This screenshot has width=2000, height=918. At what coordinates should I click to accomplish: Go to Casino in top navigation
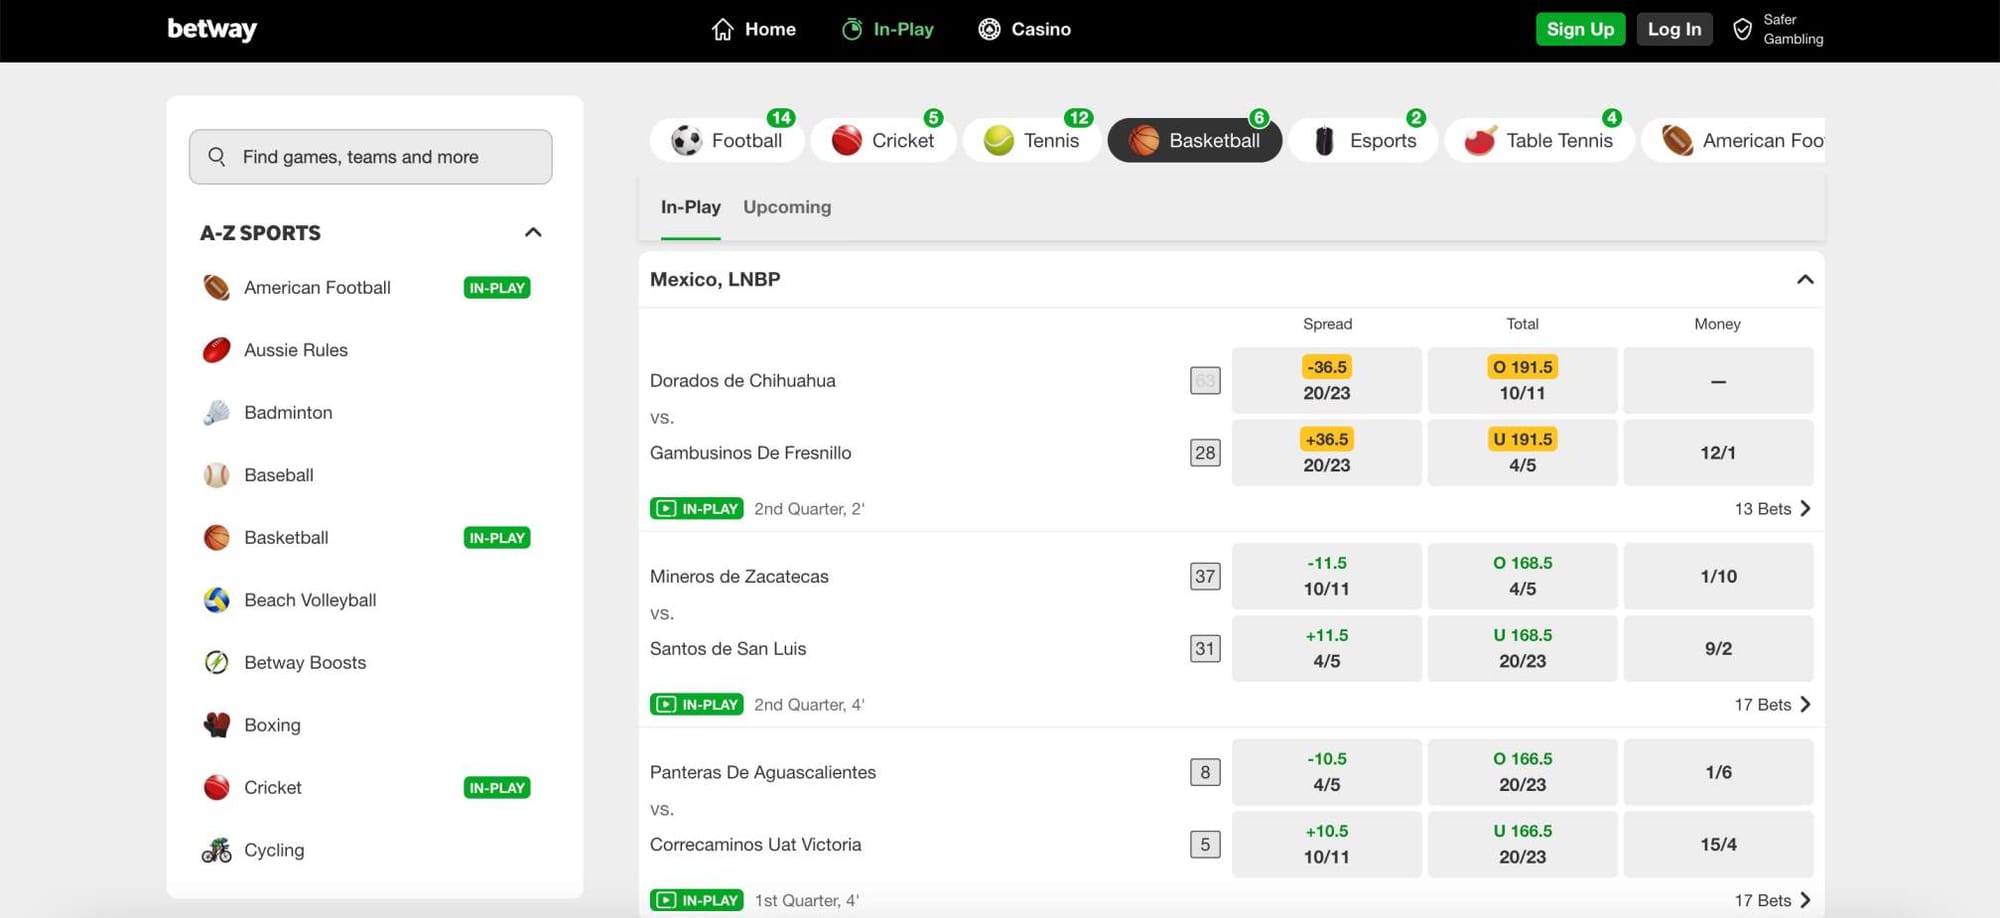[1024, 29]
